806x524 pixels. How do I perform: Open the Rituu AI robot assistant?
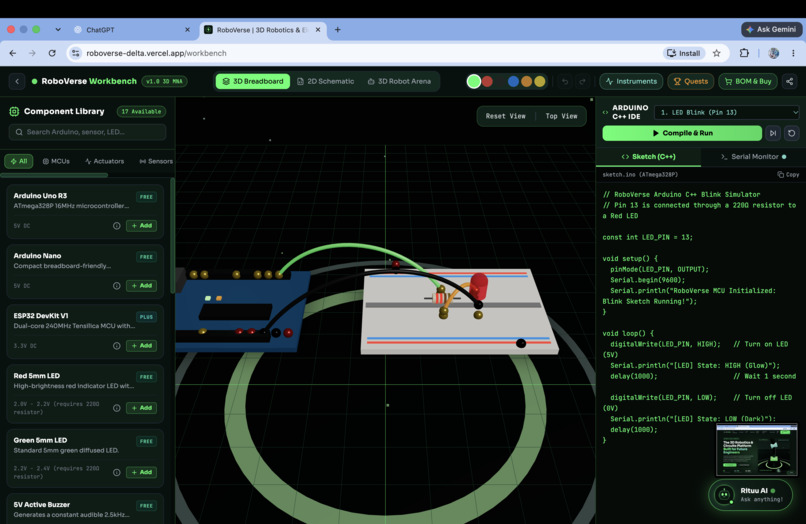pyautogui.click(x=750, y=495)
